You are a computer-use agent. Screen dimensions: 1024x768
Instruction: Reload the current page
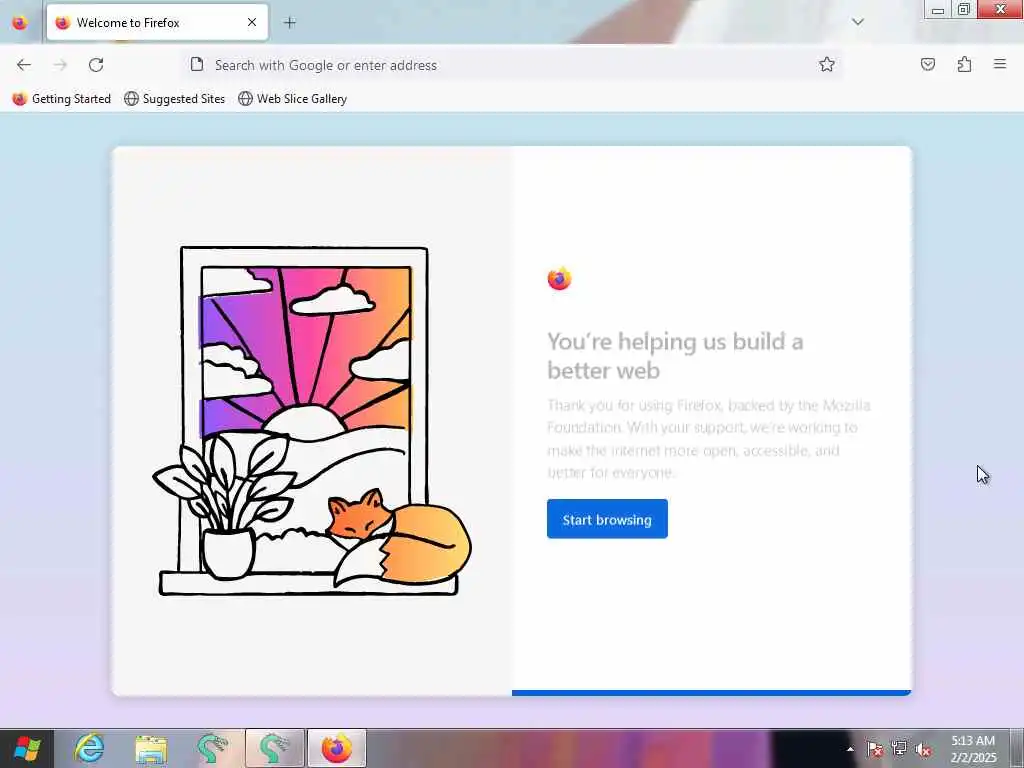[x=96, y=65]
